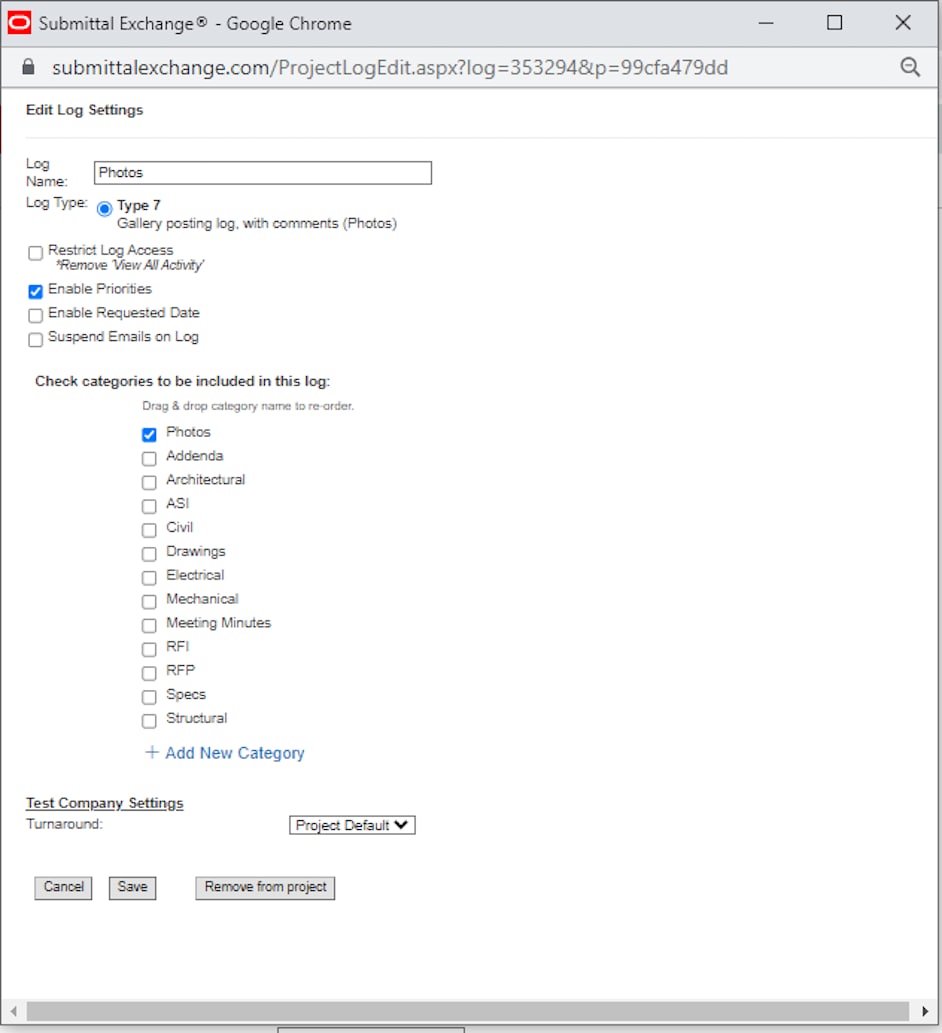Screen dimensions: 942x1033
Task: Click the Meeting Minutes category name
Action: [218, 623]
